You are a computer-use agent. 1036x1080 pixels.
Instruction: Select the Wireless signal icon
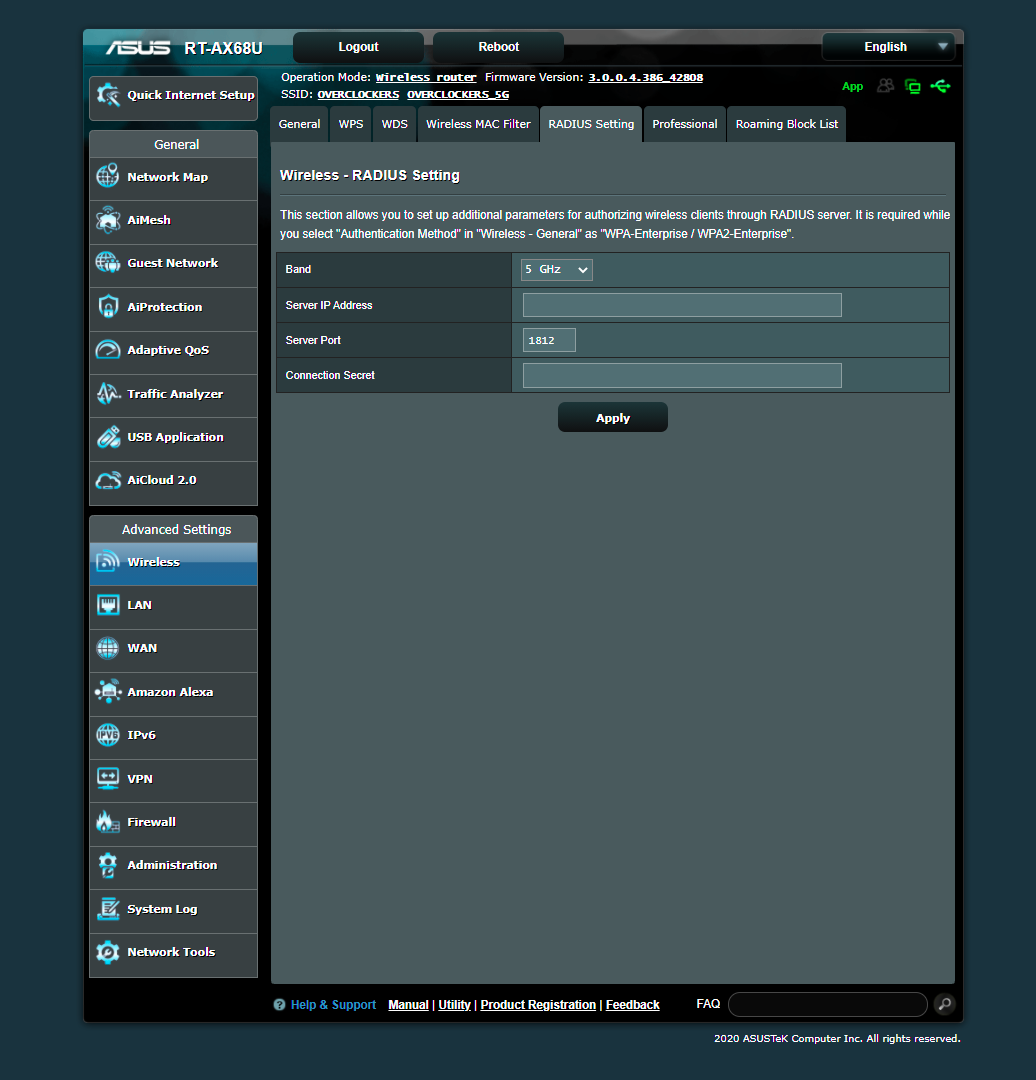tap(107, 561)
